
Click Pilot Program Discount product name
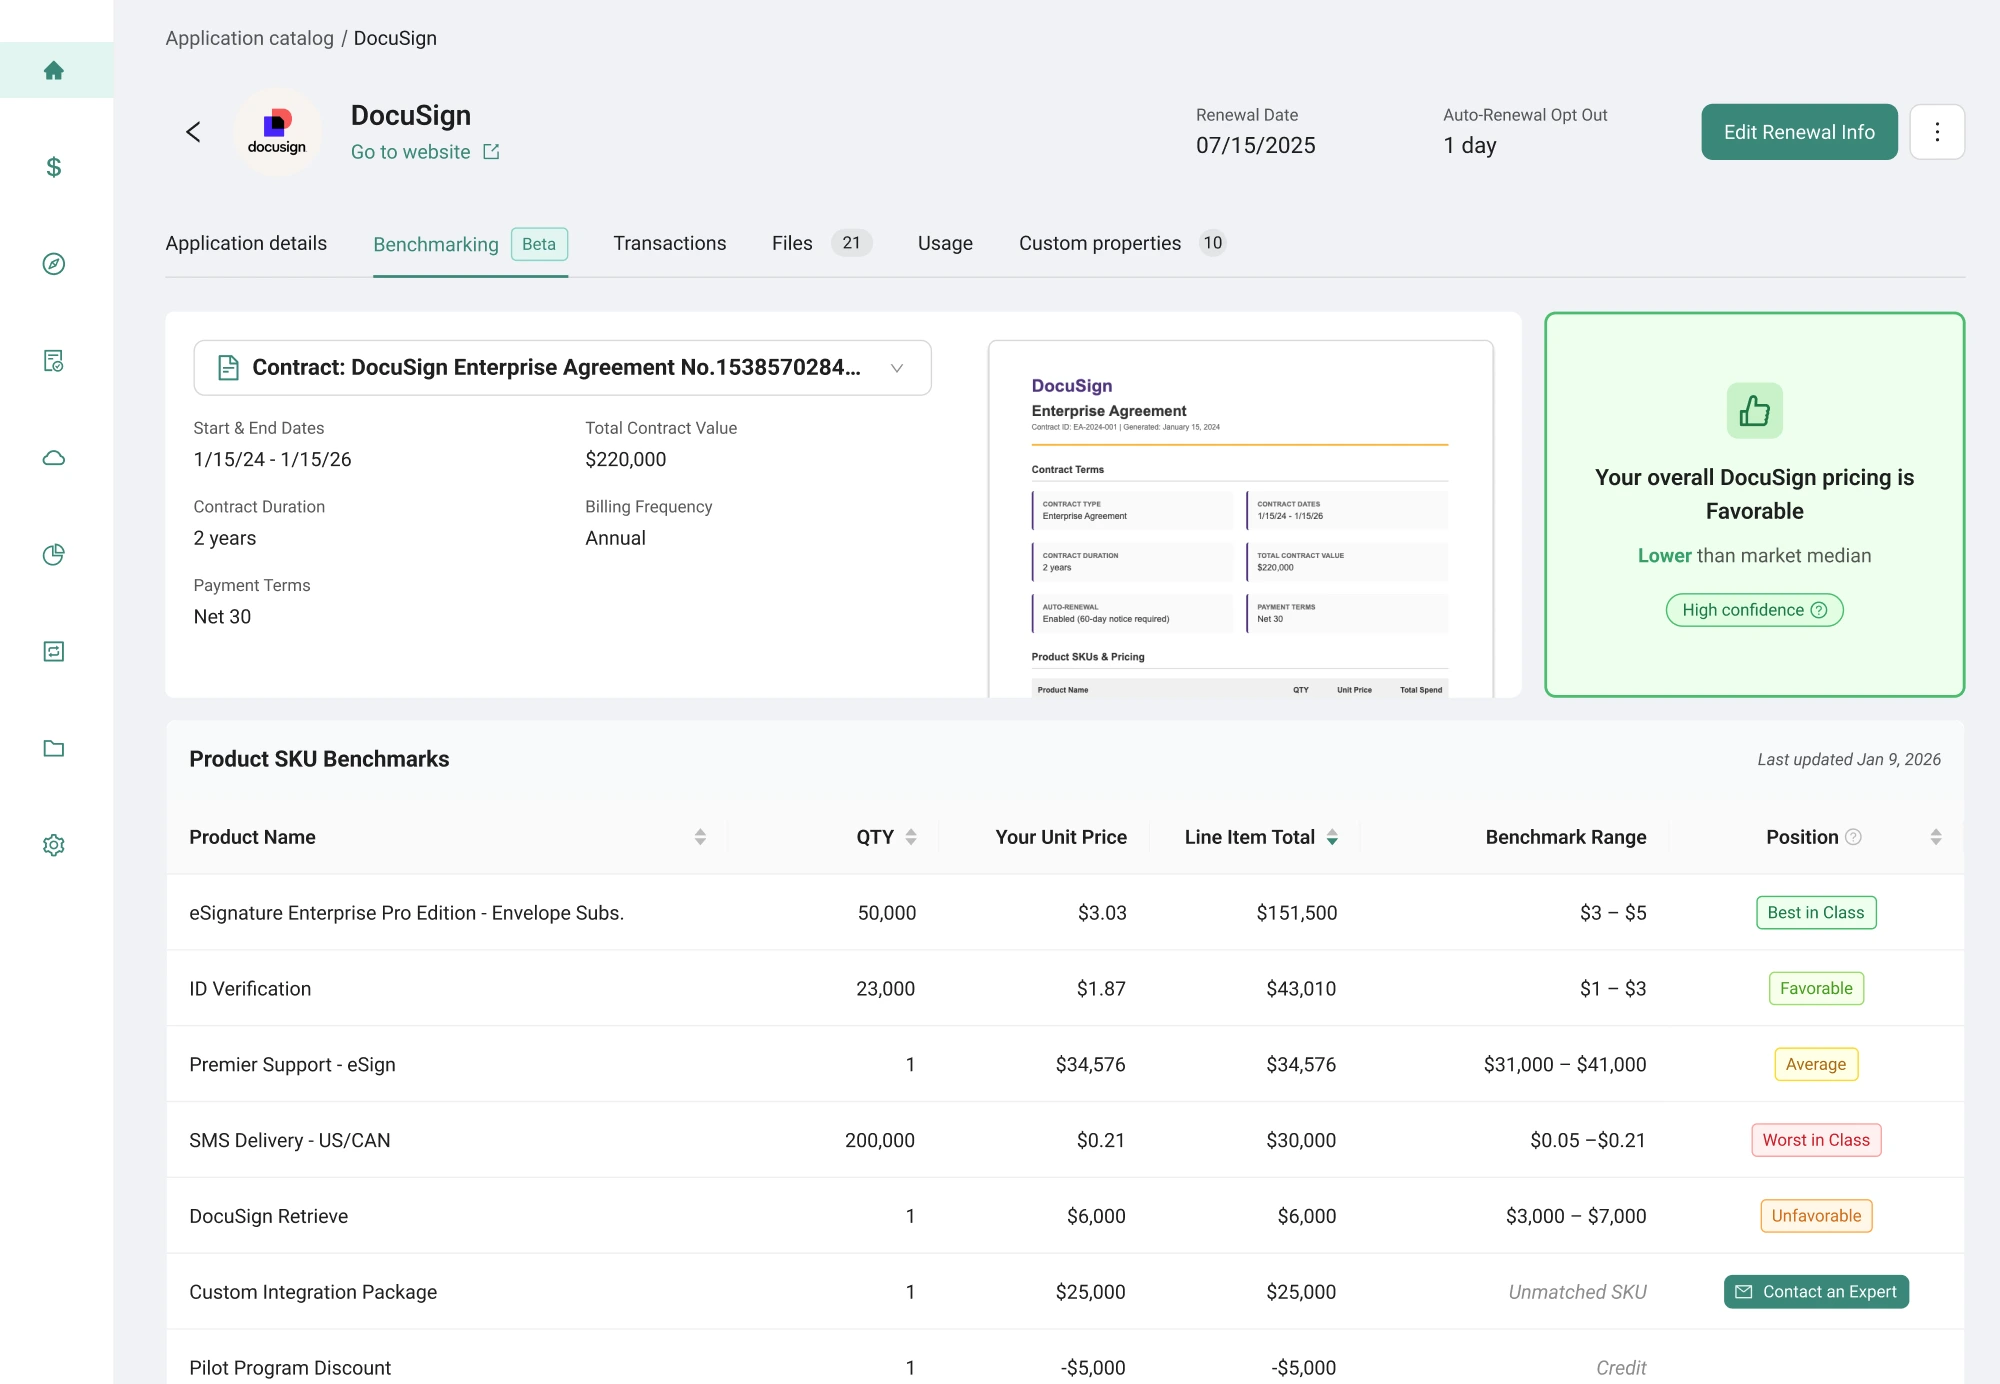point(290,1368)
